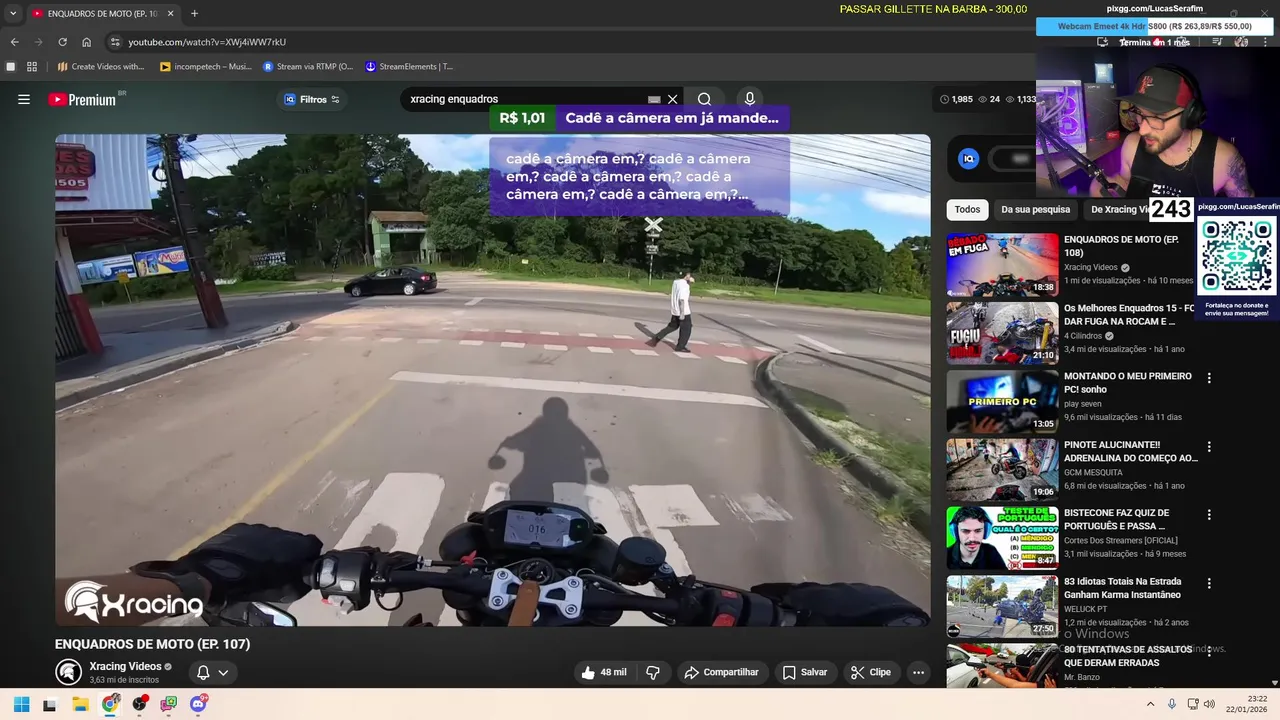The image size is (1280, 720).
Task: Click the 'PINOTE ALUCINANTE!!' video title
Action: 1131,451
